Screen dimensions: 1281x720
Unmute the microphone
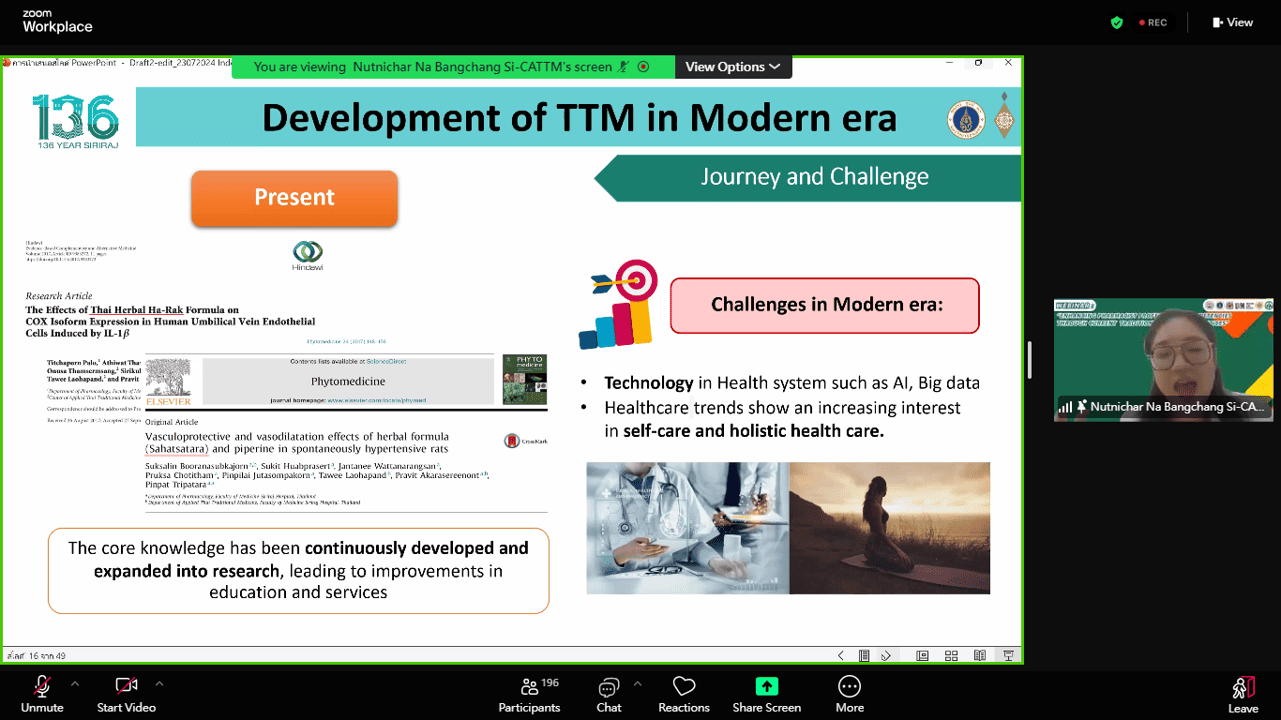pos(42,693)
